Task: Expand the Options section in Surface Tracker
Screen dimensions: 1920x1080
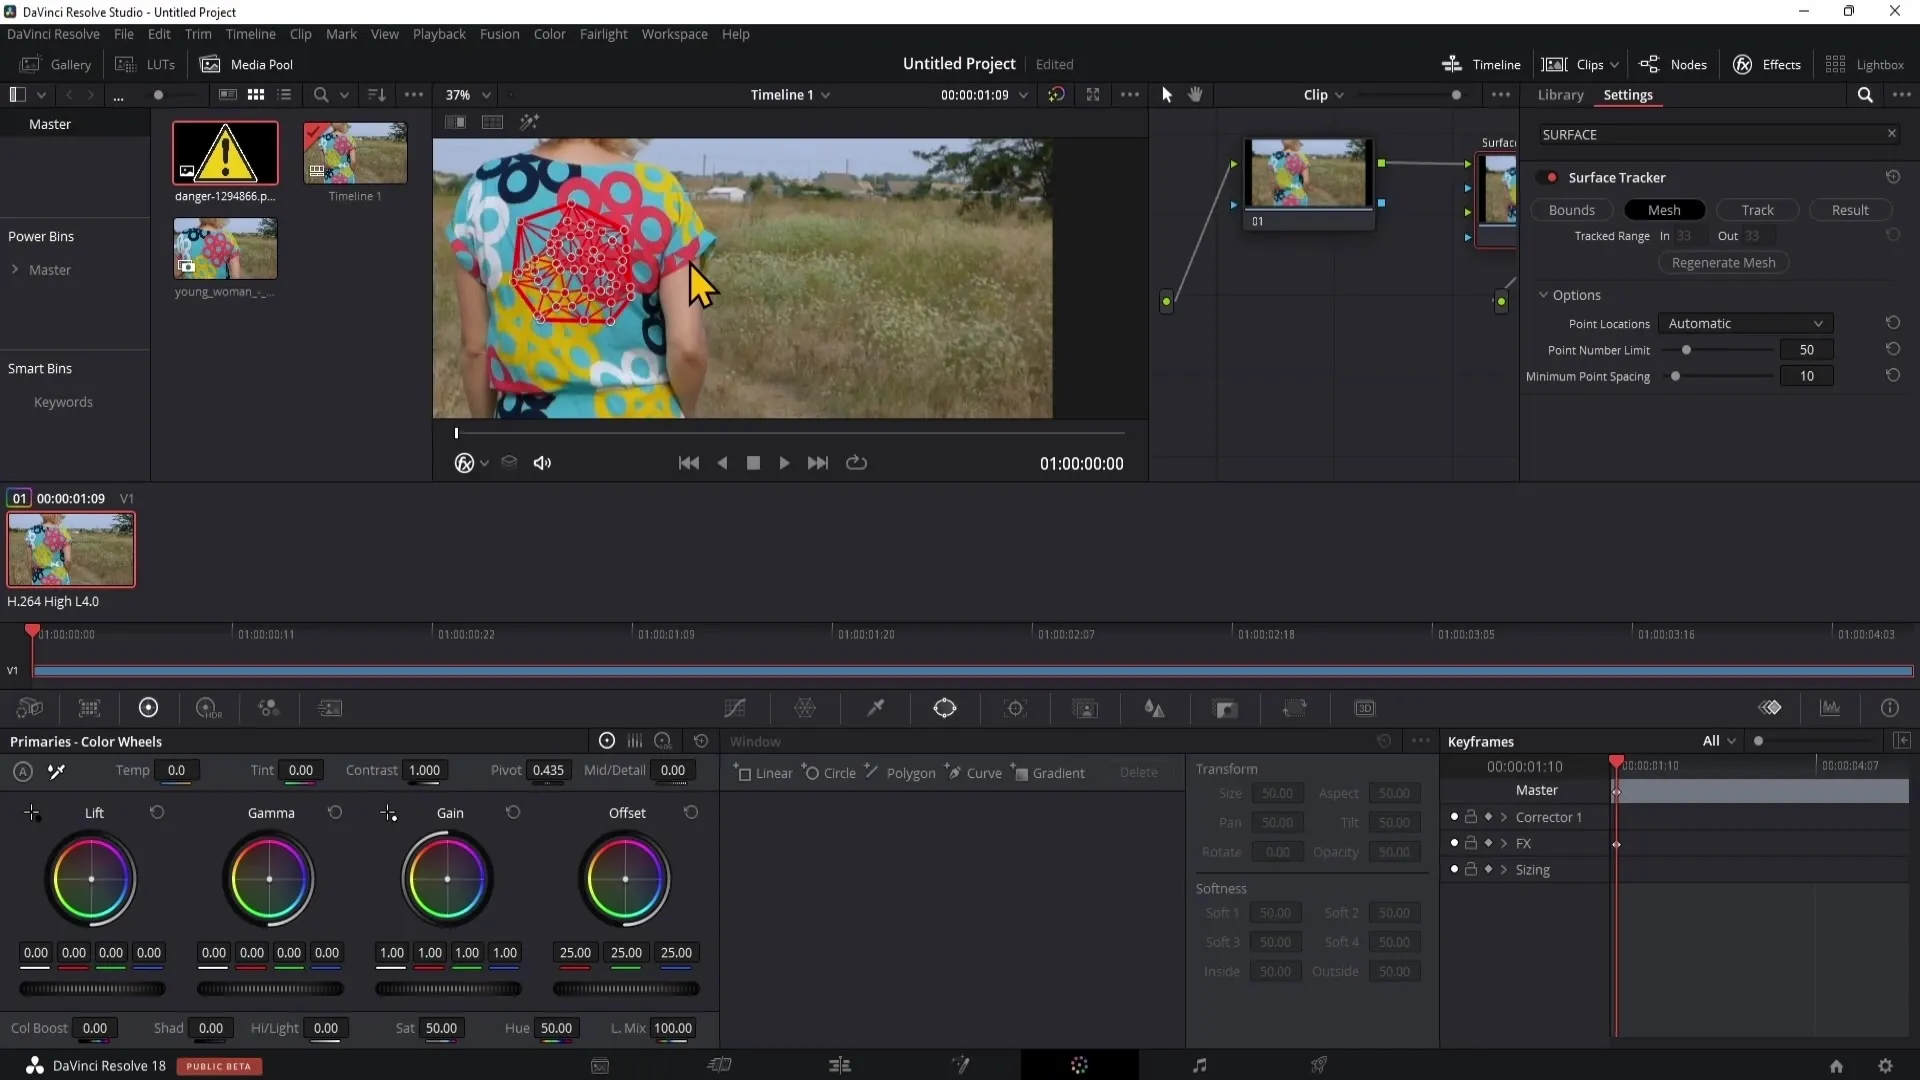Action: [1544, 294]
